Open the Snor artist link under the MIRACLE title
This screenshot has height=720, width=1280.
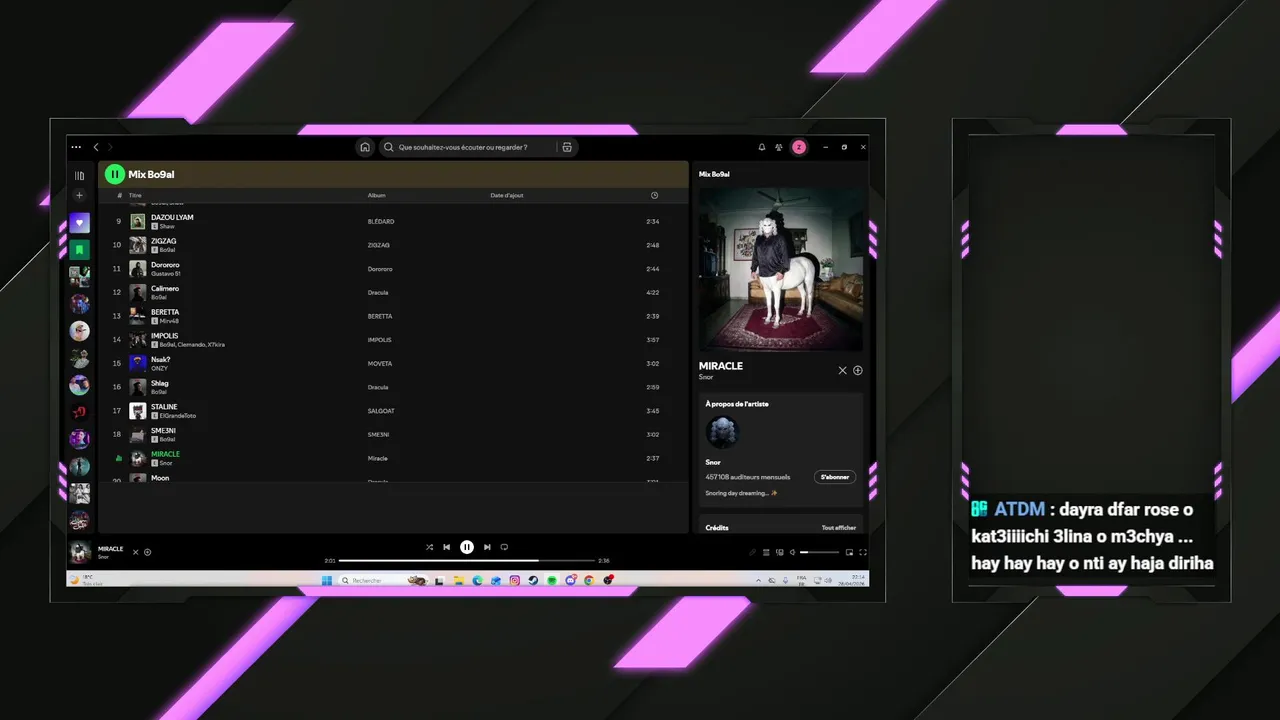(706, 377)
